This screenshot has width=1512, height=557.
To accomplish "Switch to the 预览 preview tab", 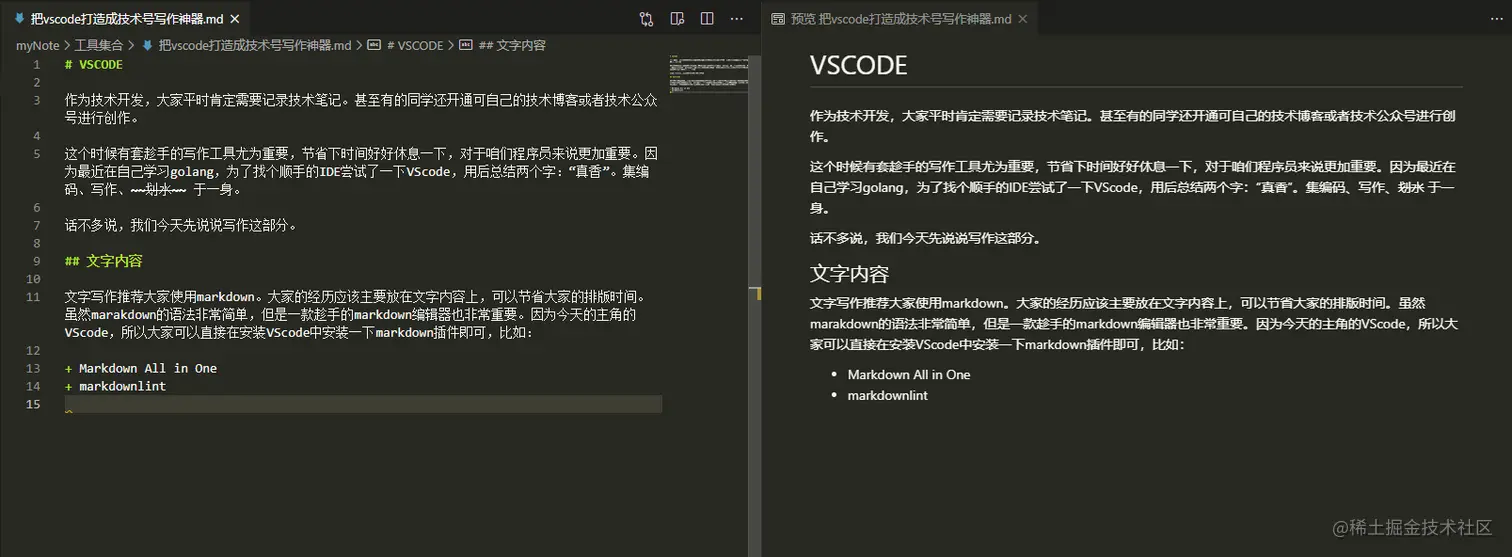I will point(900,18).
